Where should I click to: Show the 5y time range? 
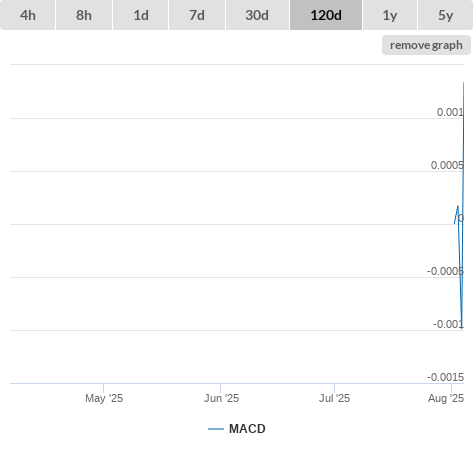(x=446, y=15)
